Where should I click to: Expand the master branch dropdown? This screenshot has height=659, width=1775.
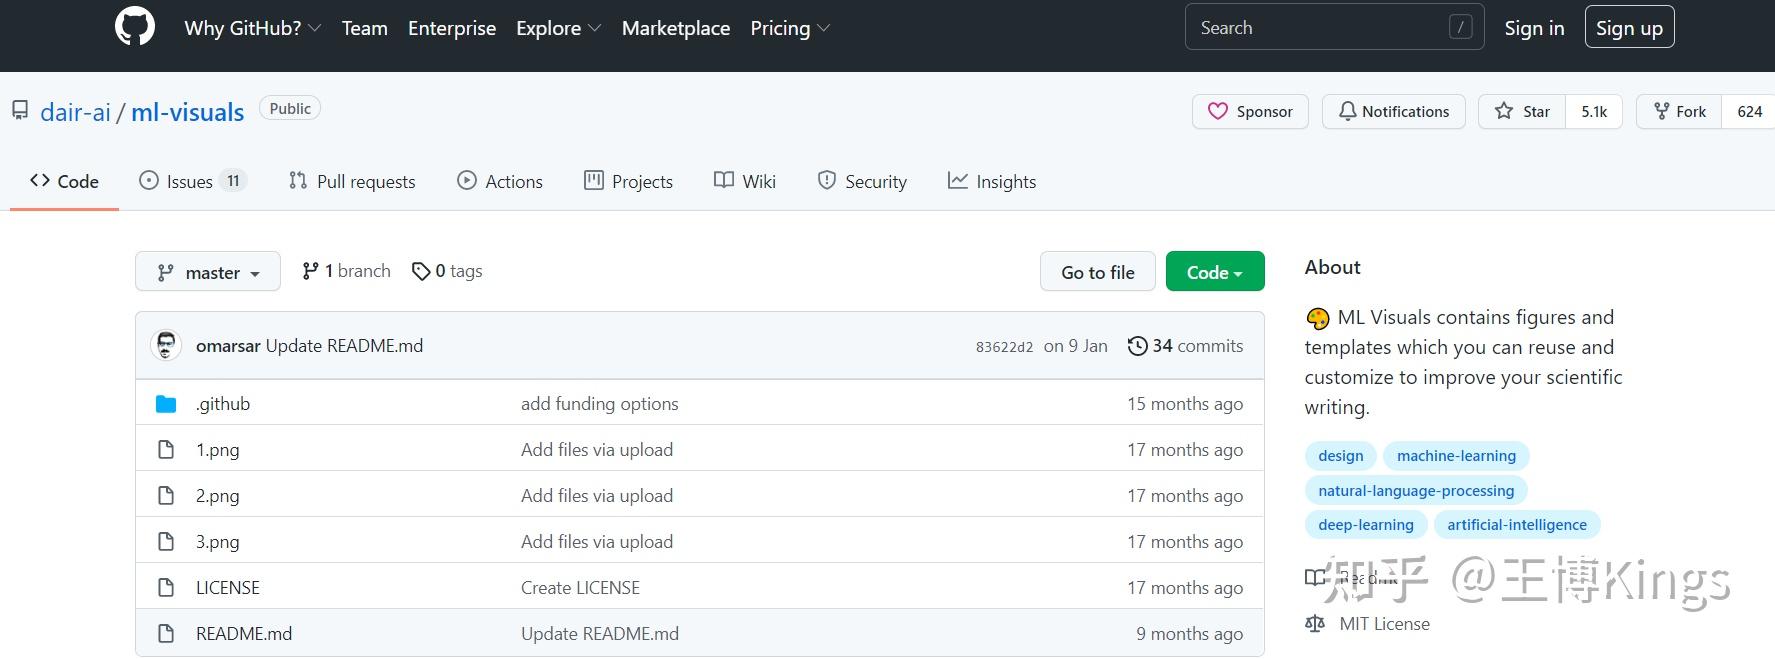[208, 272]
